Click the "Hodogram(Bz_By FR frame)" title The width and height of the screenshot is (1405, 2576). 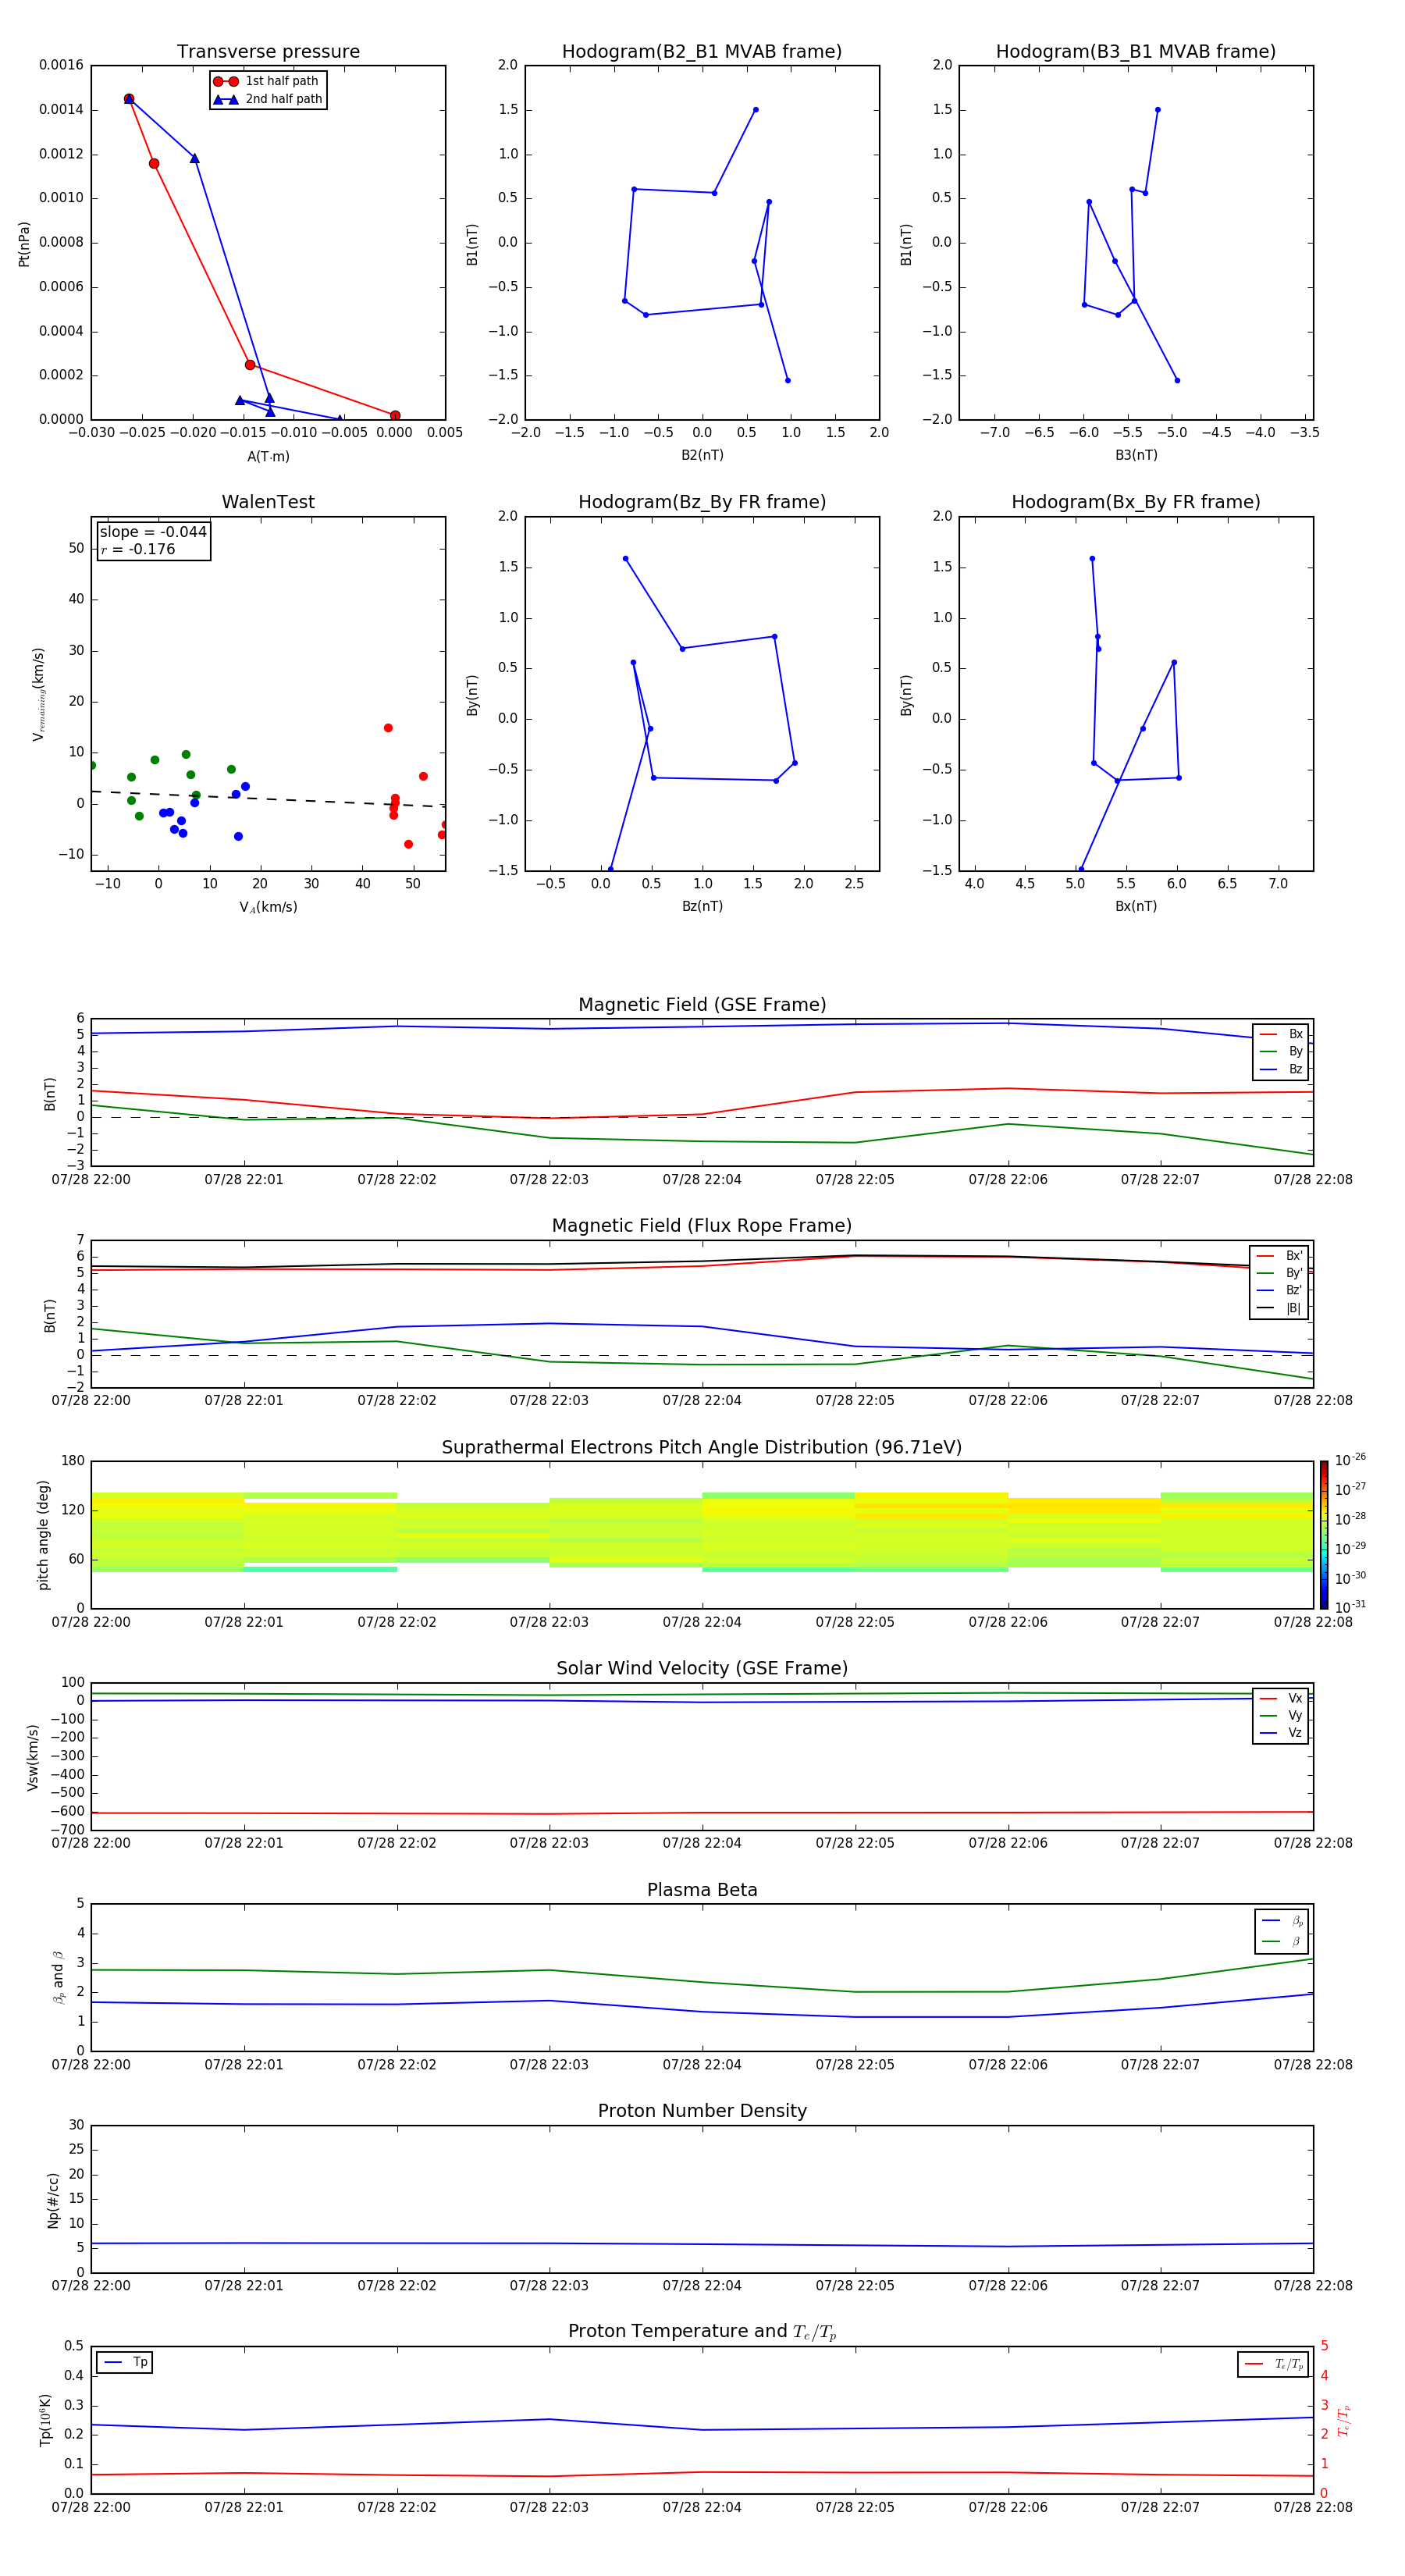click(x=702, y=502)
